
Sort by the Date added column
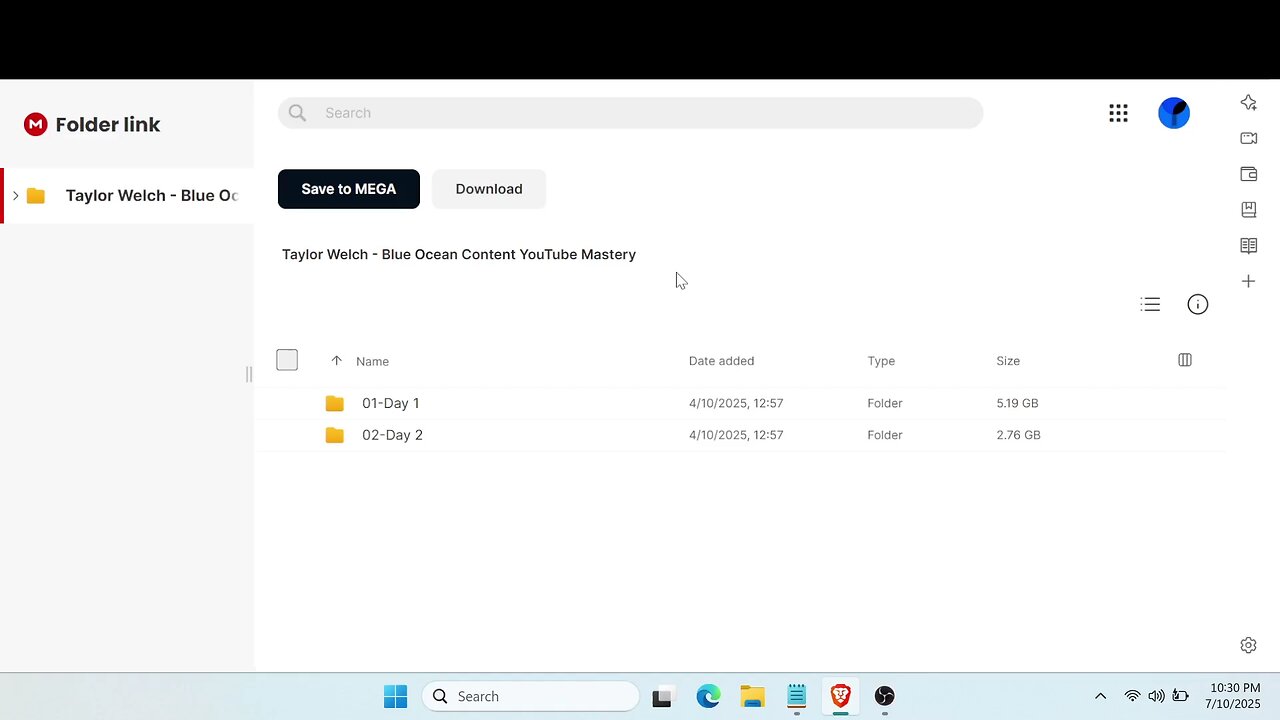tap(721, 361)
